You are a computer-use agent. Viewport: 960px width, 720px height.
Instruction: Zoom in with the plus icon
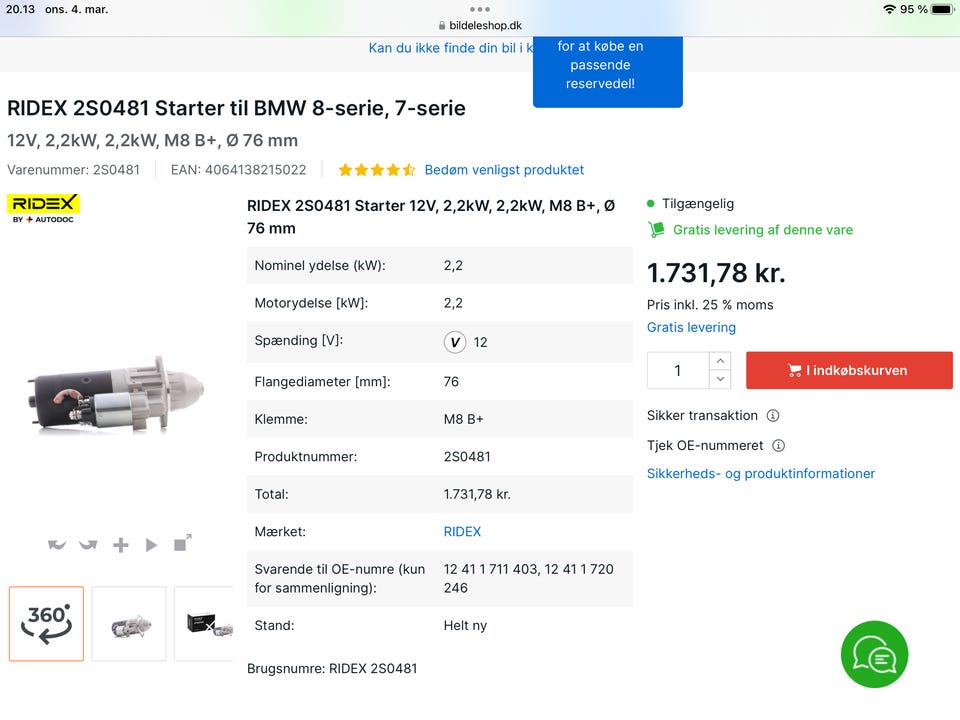click(120, 545)
